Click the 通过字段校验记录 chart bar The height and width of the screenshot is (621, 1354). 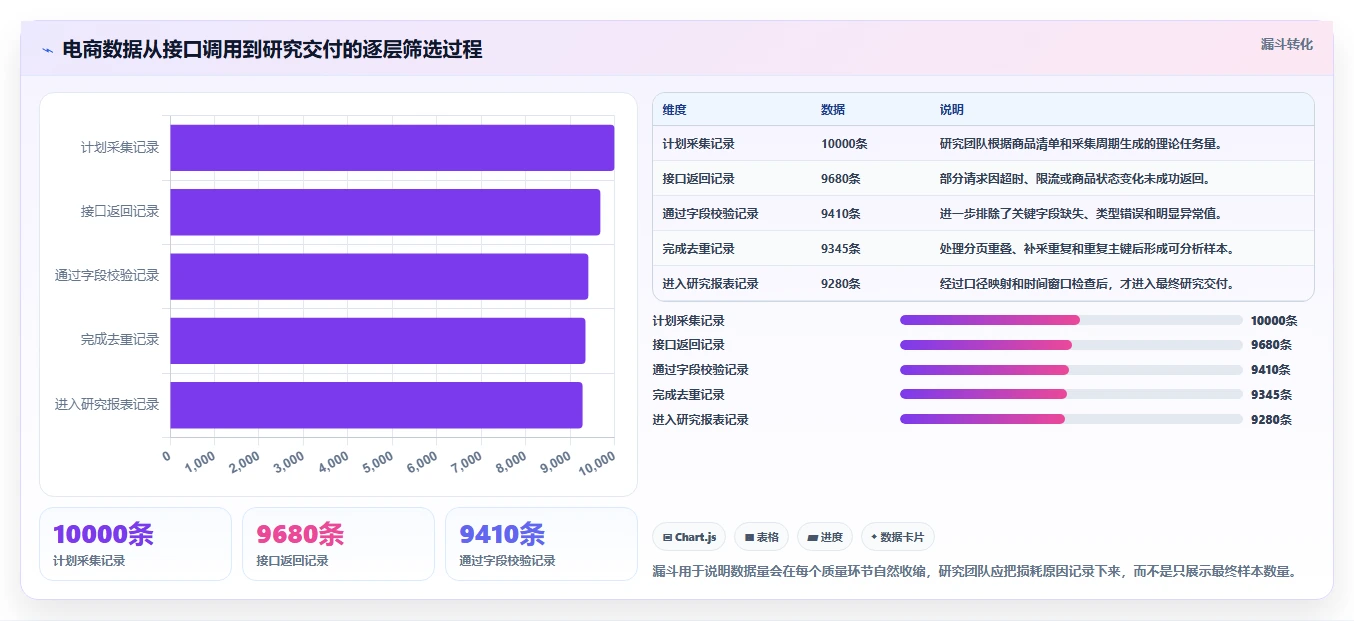tap(379, 276)
